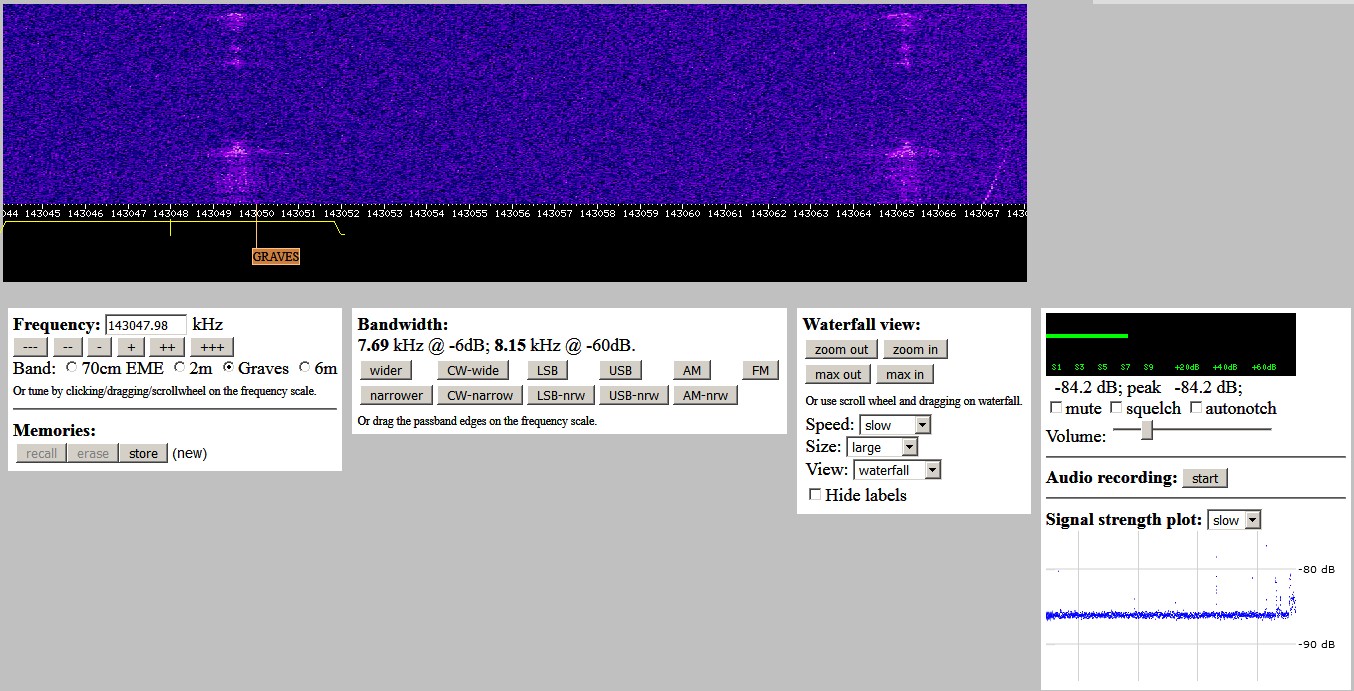The image size is (1354, 691).
Task: Select the 70cm EME band radio button
Action: pyautogui.click(x=71, y=368)
